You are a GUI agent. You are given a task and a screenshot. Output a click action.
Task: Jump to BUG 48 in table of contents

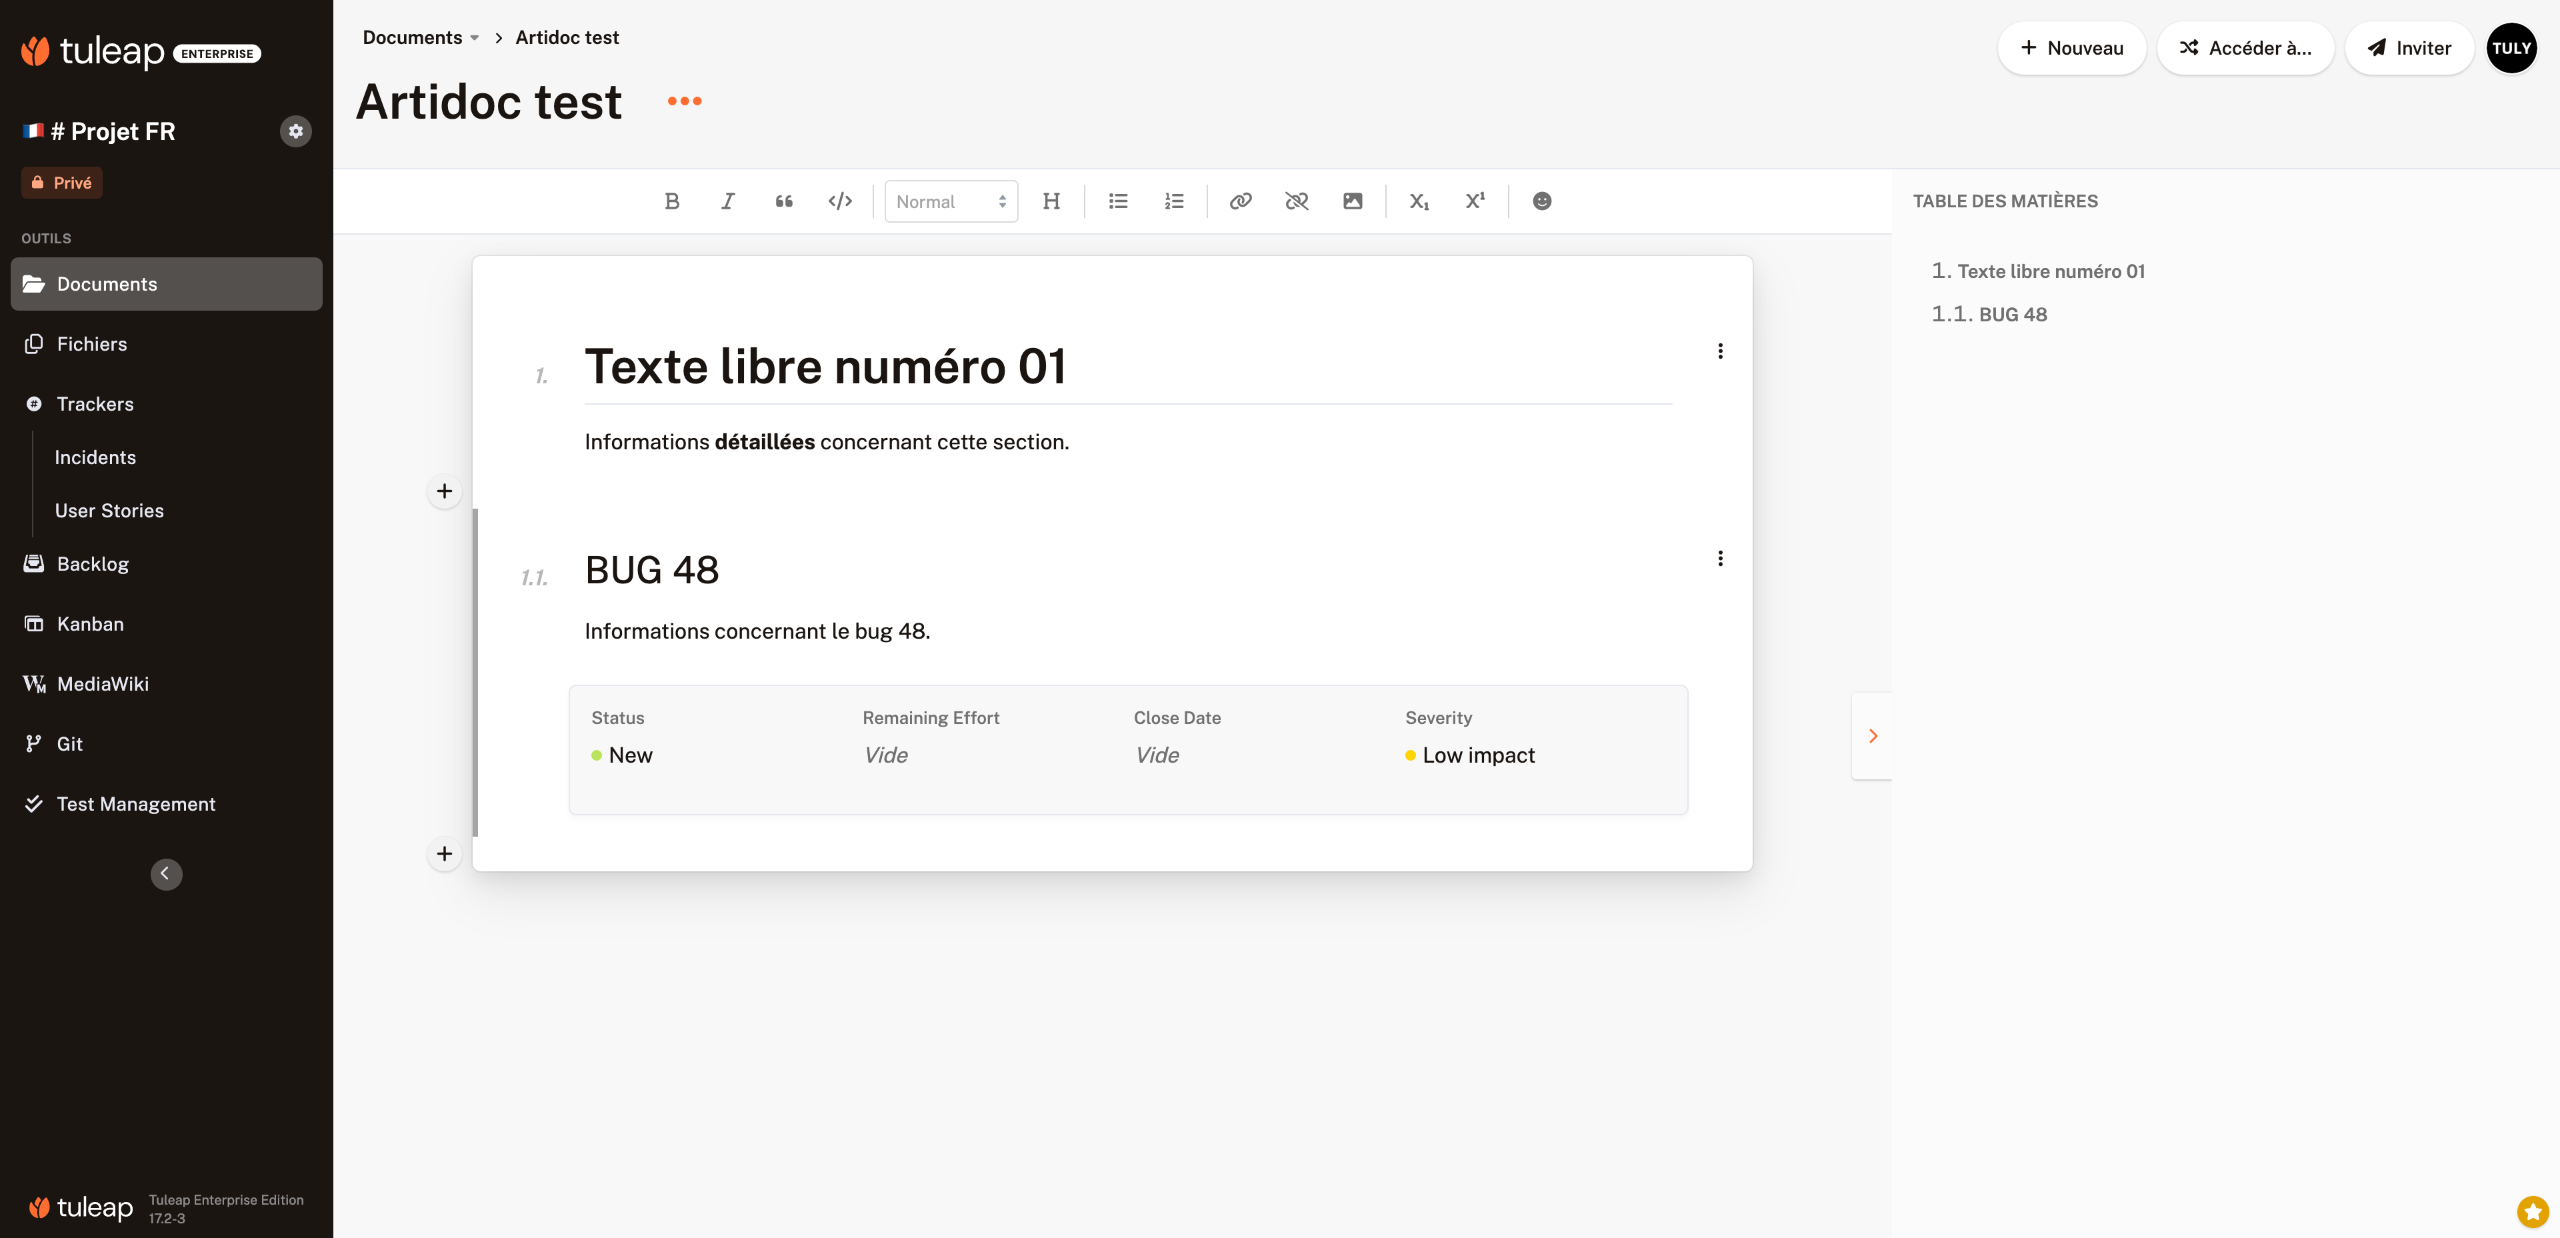point(2012,314)
